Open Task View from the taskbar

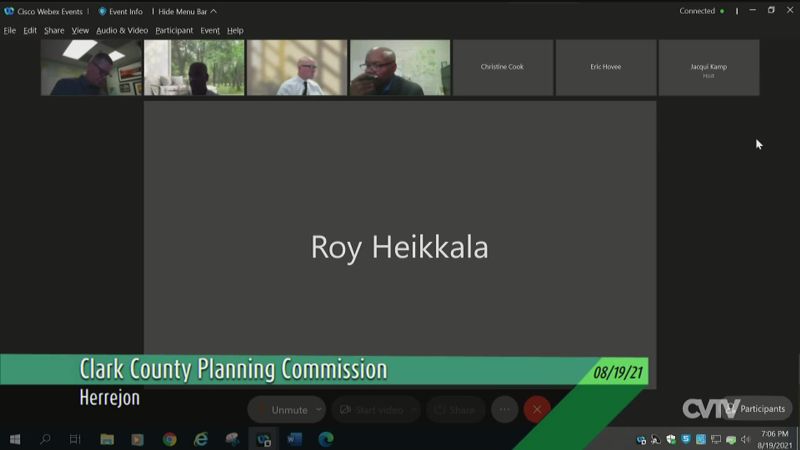pyautogui.click(x=75, y=439)
